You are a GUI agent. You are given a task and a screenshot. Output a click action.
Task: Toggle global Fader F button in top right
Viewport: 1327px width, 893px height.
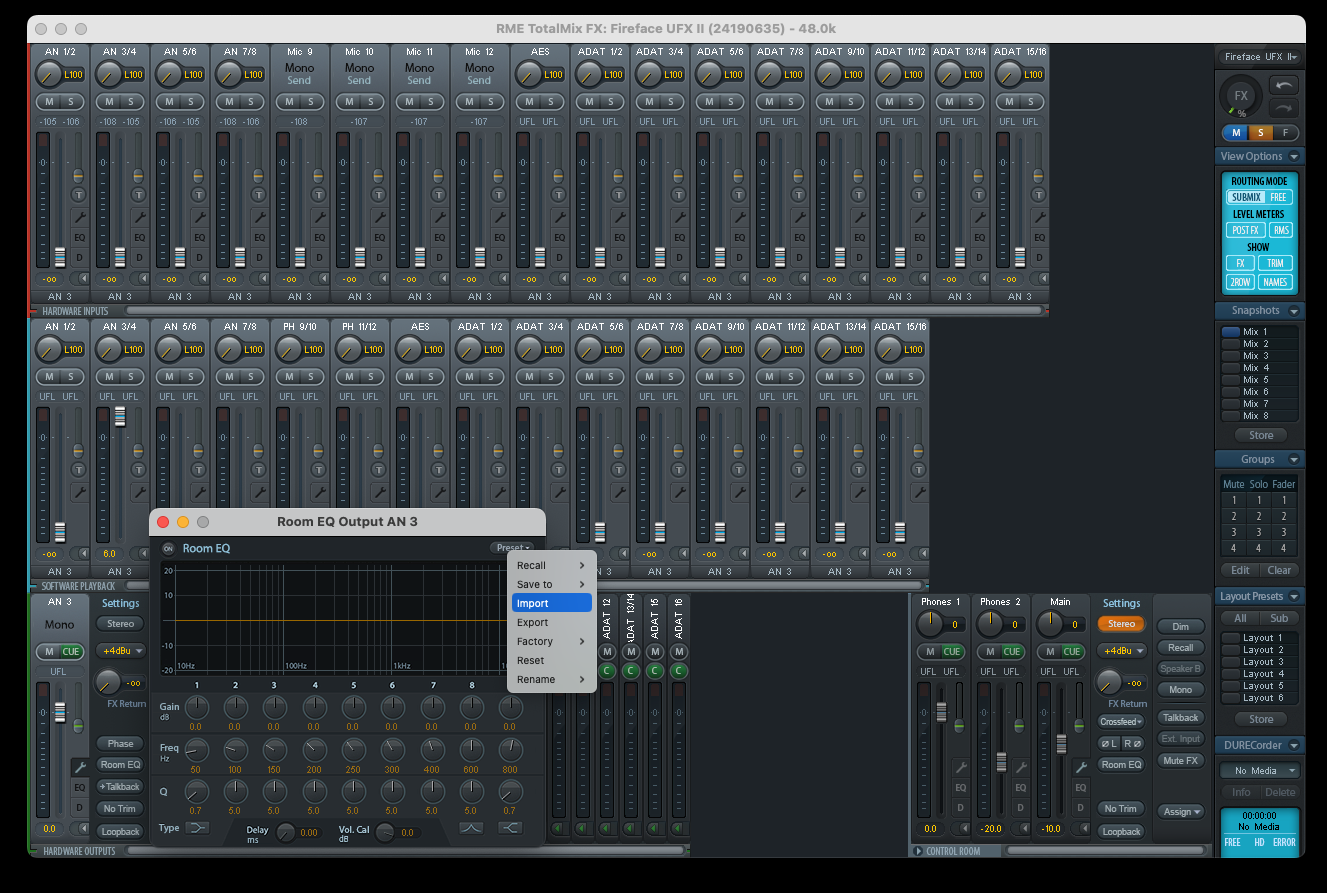click(1285, 132)
